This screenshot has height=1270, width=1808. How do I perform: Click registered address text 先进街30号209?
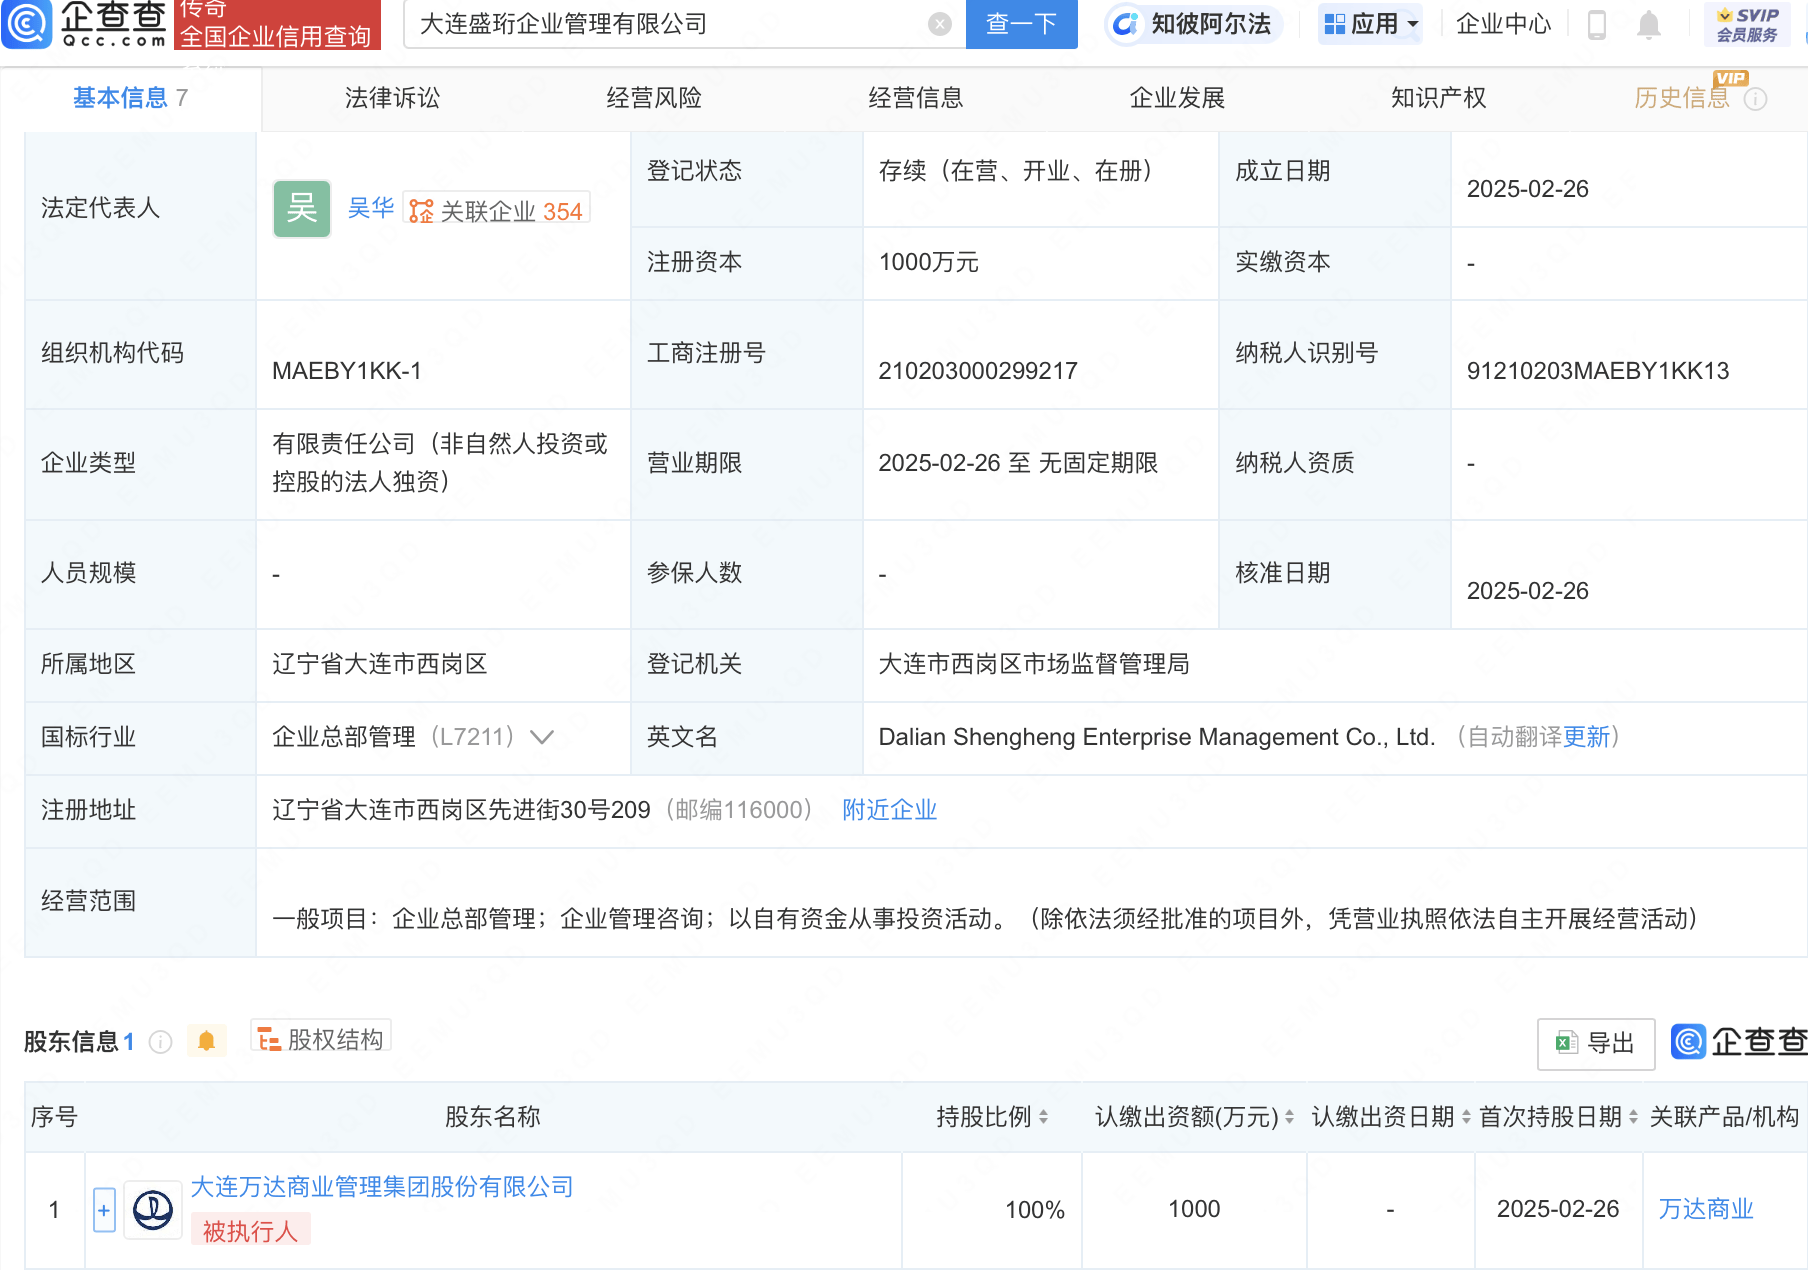(570, 810)
